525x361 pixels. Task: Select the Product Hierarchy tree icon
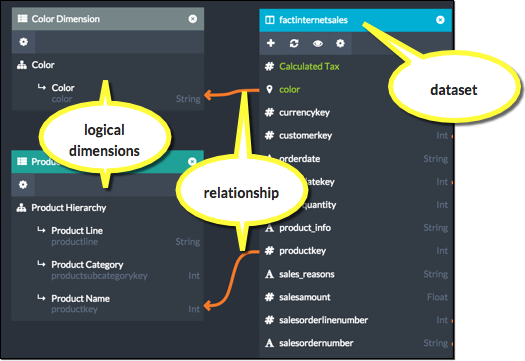(21, 208)
